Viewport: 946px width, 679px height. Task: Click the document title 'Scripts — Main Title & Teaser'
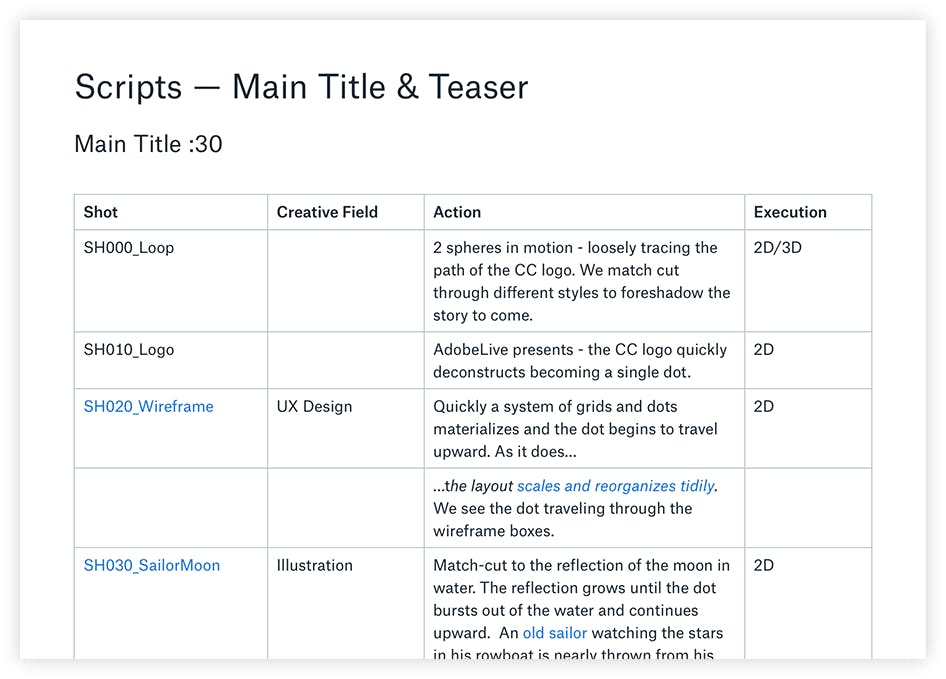pyautogui.click(x=301, y=87)
